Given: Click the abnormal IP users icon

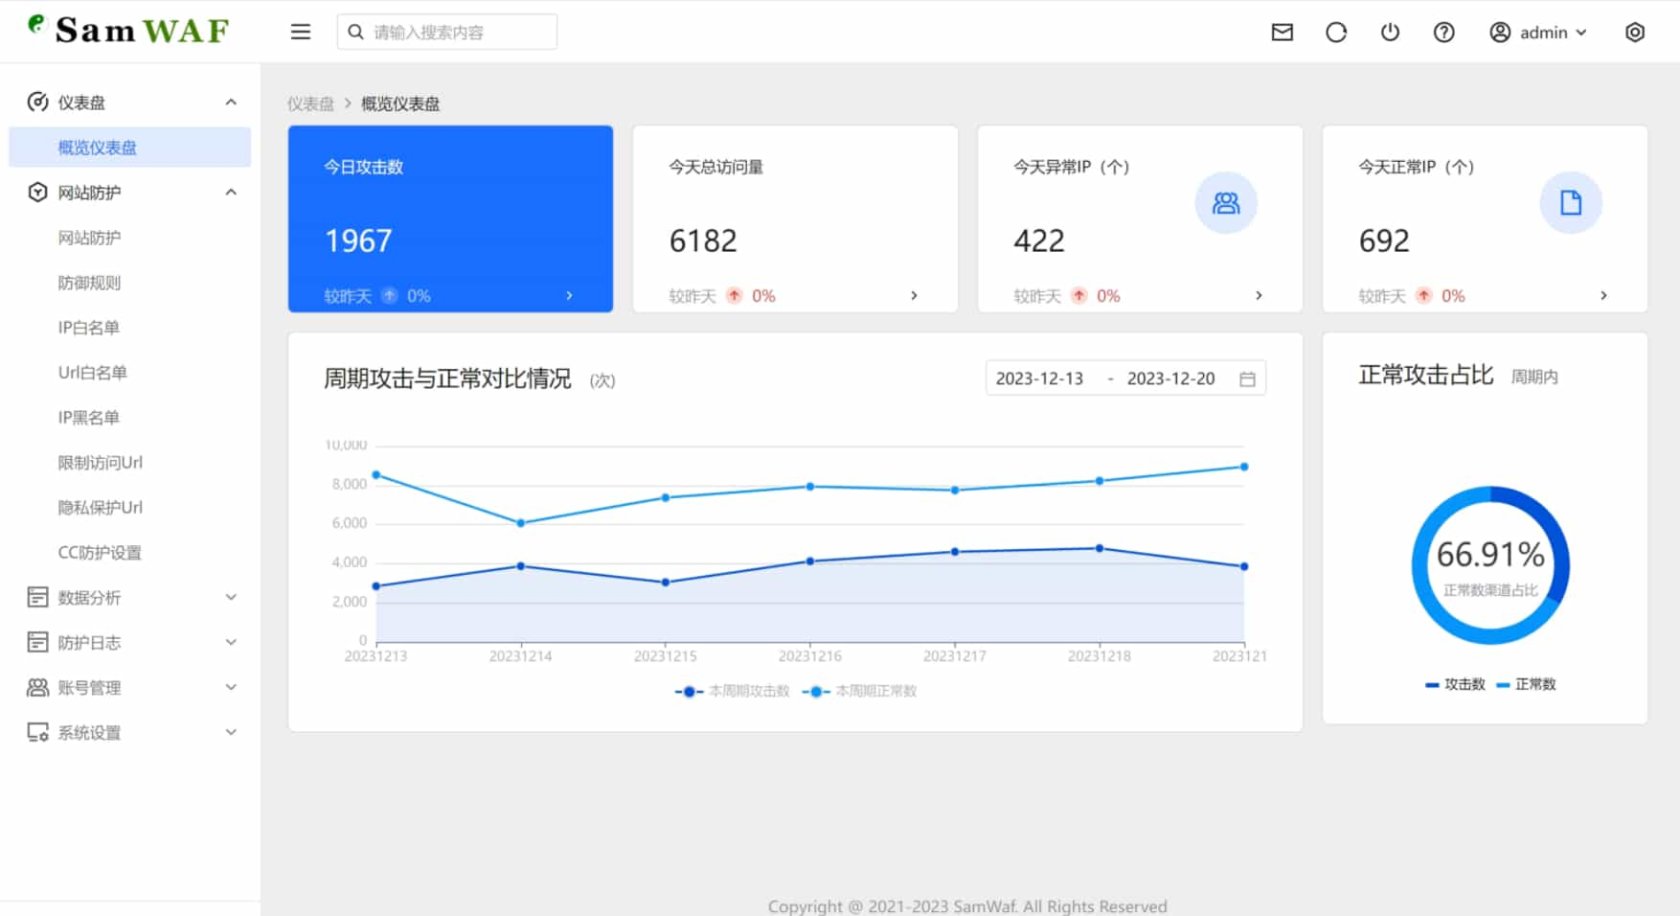Looking at the screenshot, I should (1226, 203).
